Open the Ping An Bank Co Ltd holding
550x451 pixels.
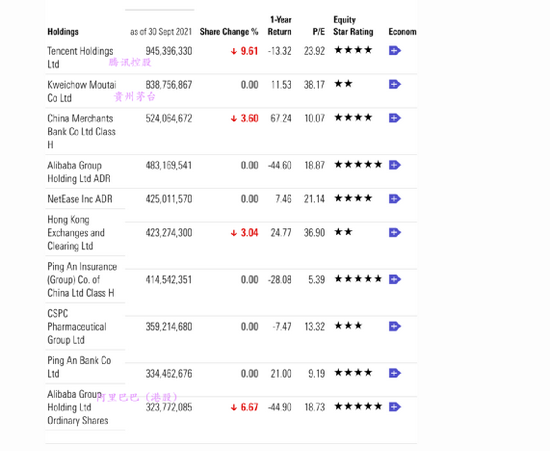coord(79,367)
